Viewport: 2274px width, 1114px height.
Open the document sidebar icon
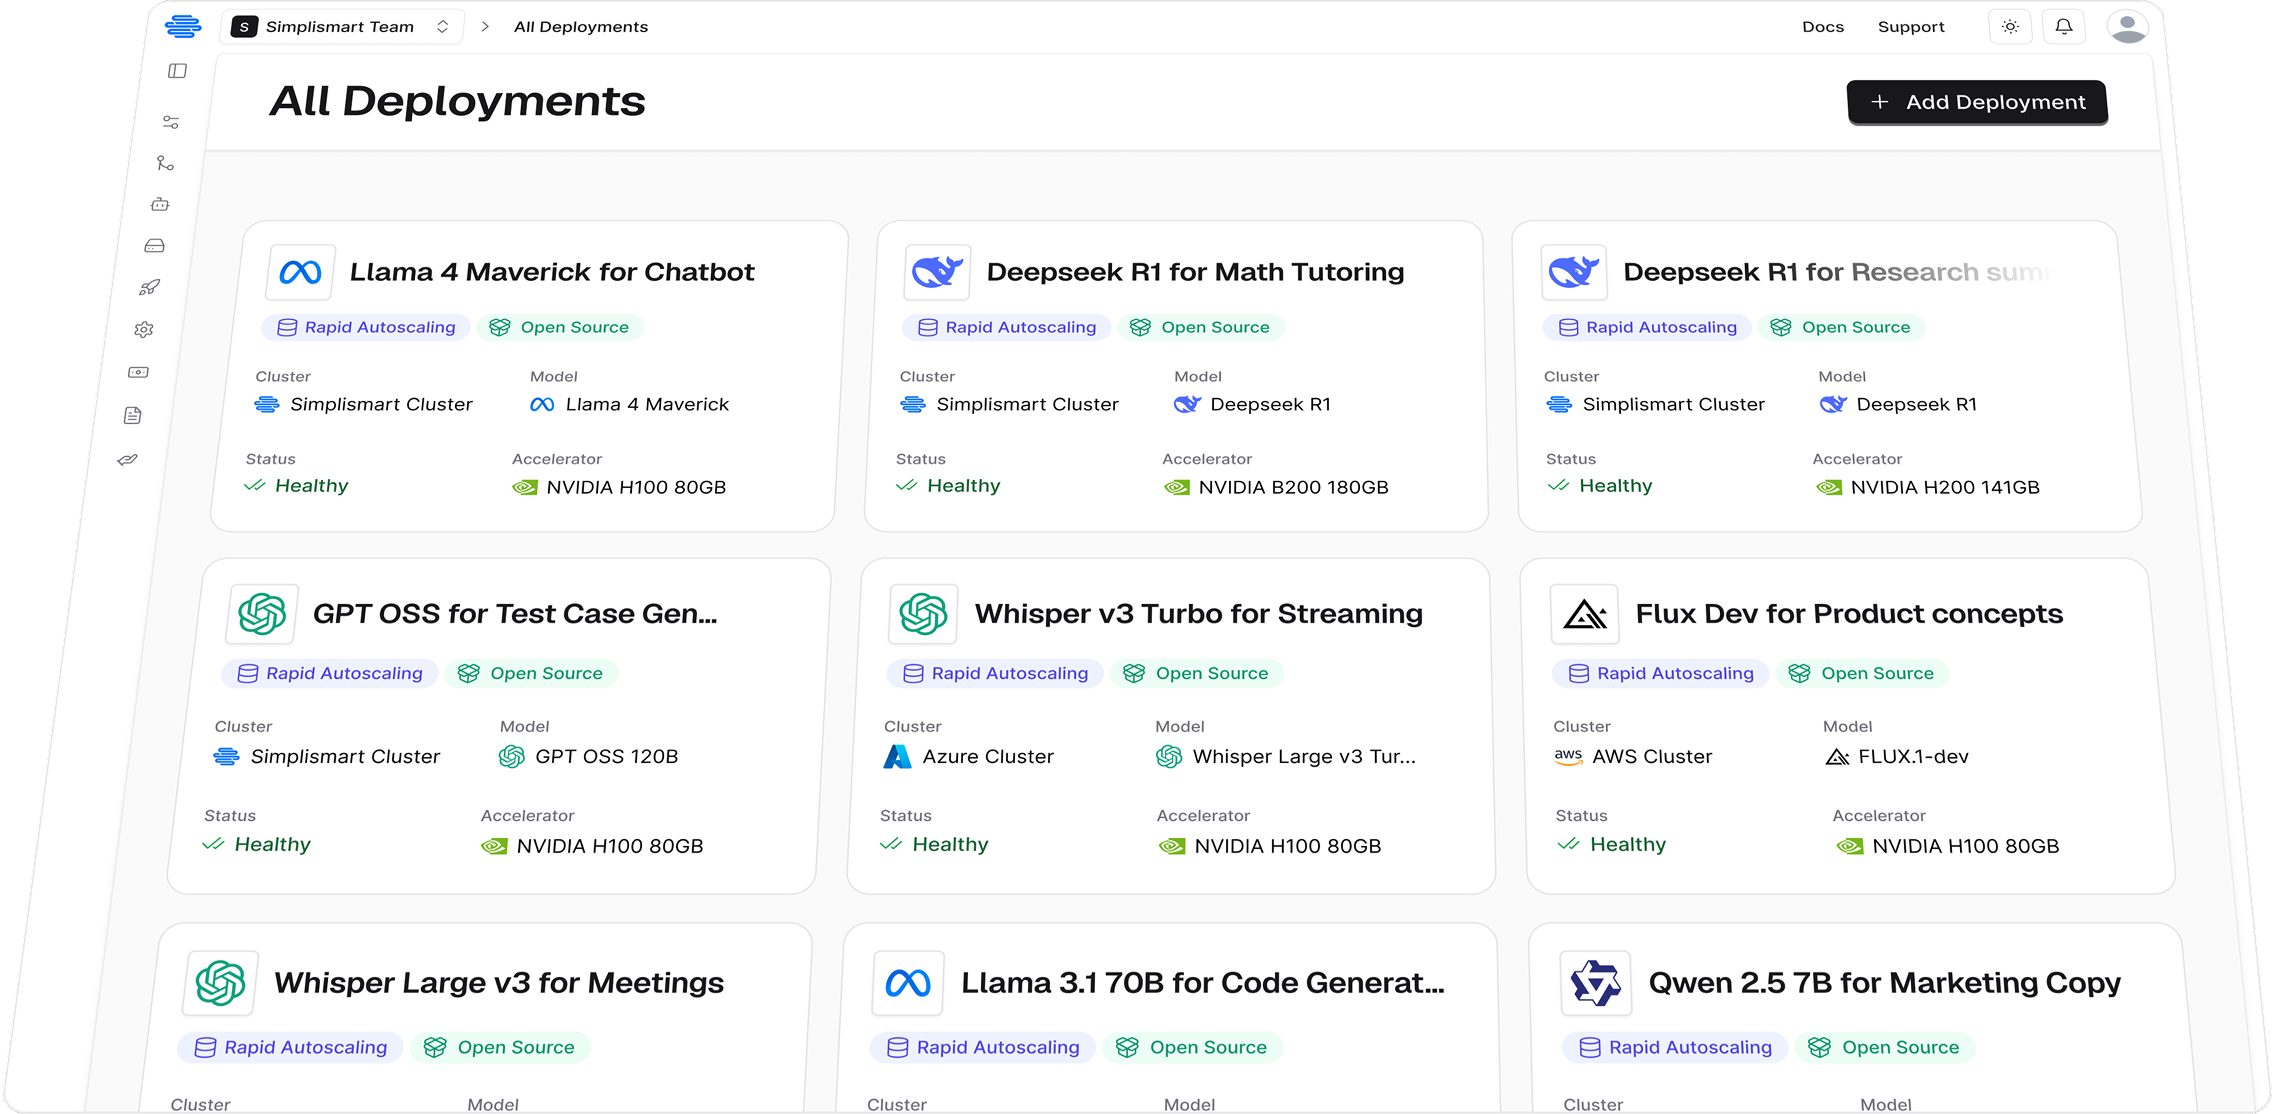[132, 415]
